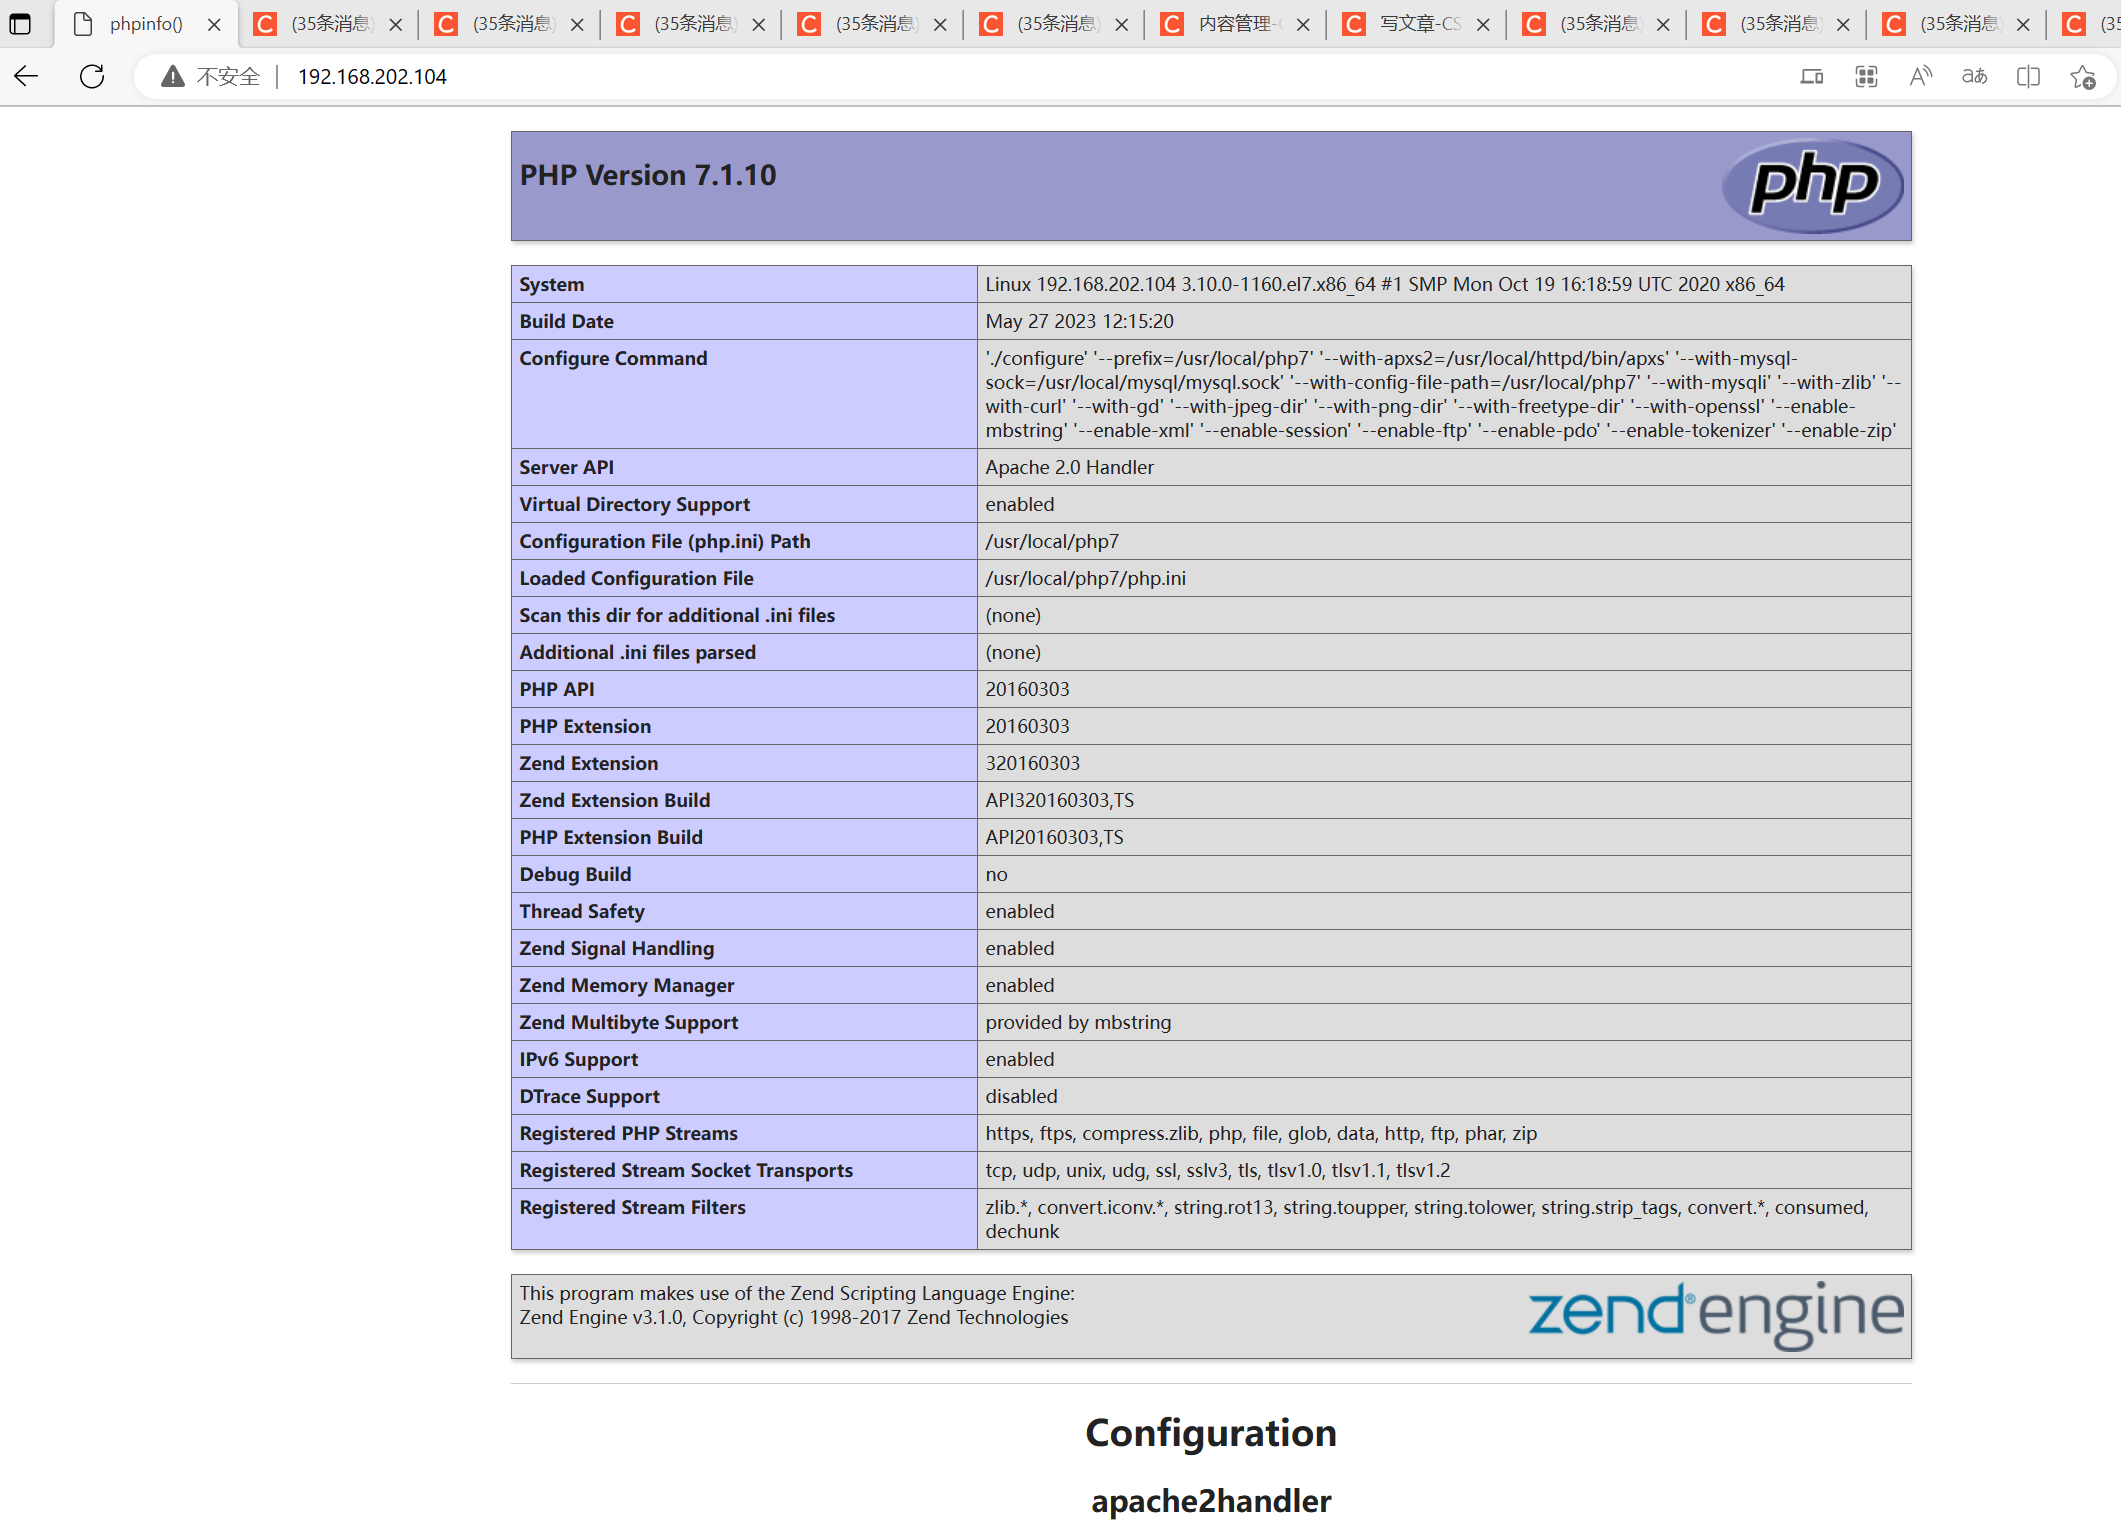2121x1529 pixels.
Task: Select the Apache 2.0 Handler value
Action: pyautogui.click(x=1069, y=467)
